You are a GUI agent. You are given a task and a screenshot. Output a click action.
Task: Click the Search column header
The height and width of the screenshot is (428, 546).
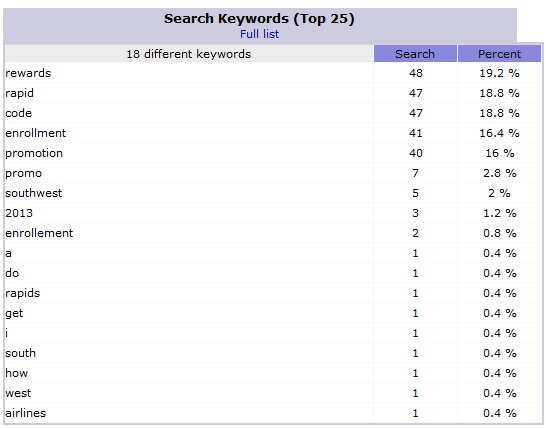click(x=415, y=54)
